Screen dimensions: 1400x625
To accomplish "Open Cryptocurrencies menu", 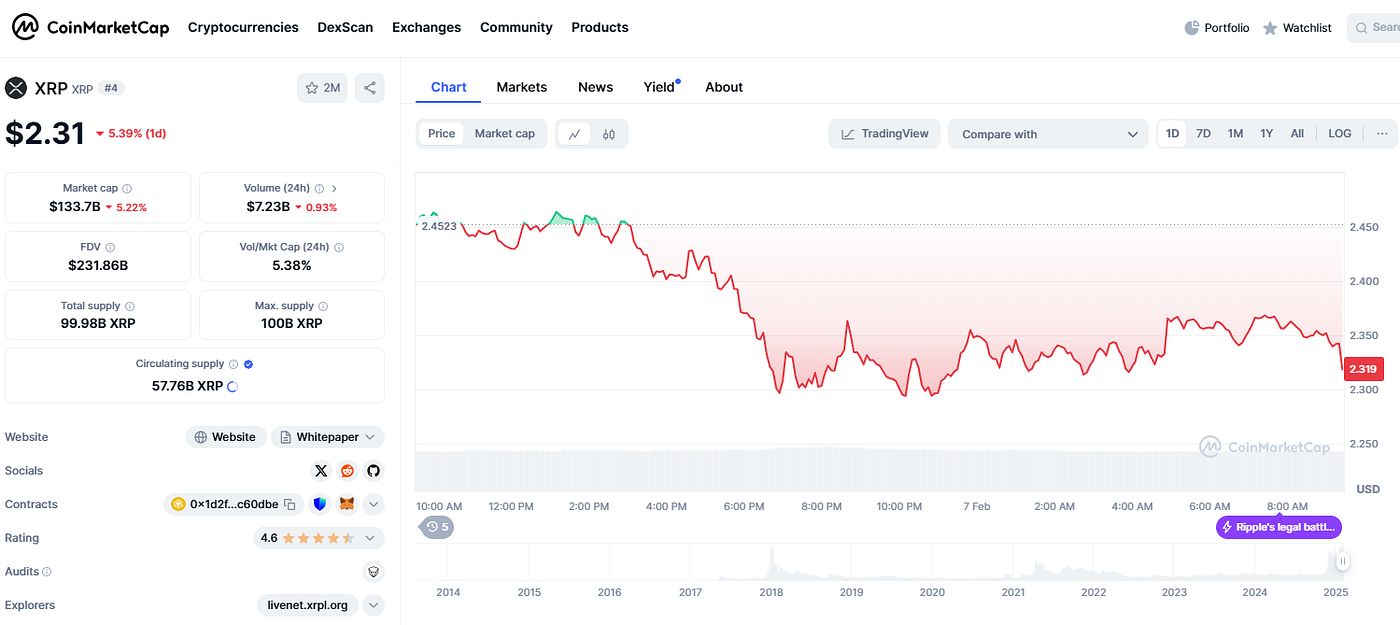I will (x=243, y=28).
